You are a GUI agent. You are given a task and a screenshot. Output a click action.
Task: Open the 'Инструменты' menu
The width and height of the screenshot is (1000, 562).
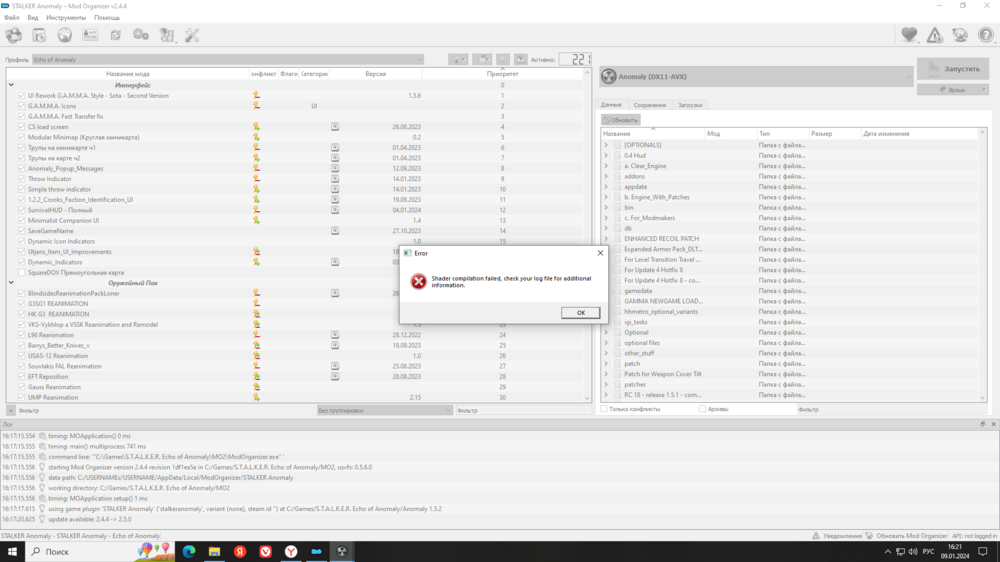click(66, 18)
